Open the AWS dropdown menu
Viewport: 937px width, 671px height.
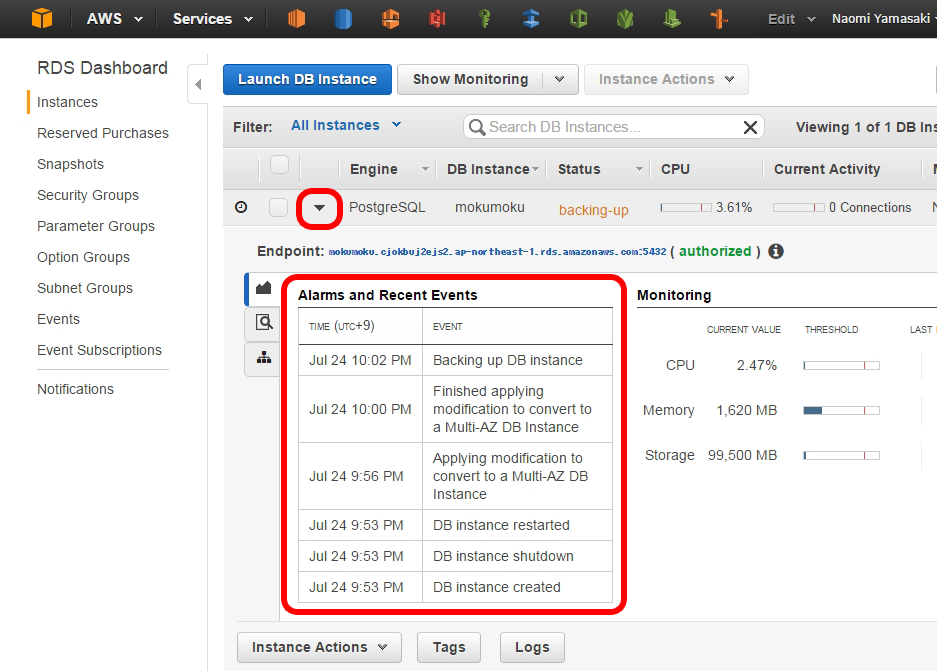(x=115, y=19)
